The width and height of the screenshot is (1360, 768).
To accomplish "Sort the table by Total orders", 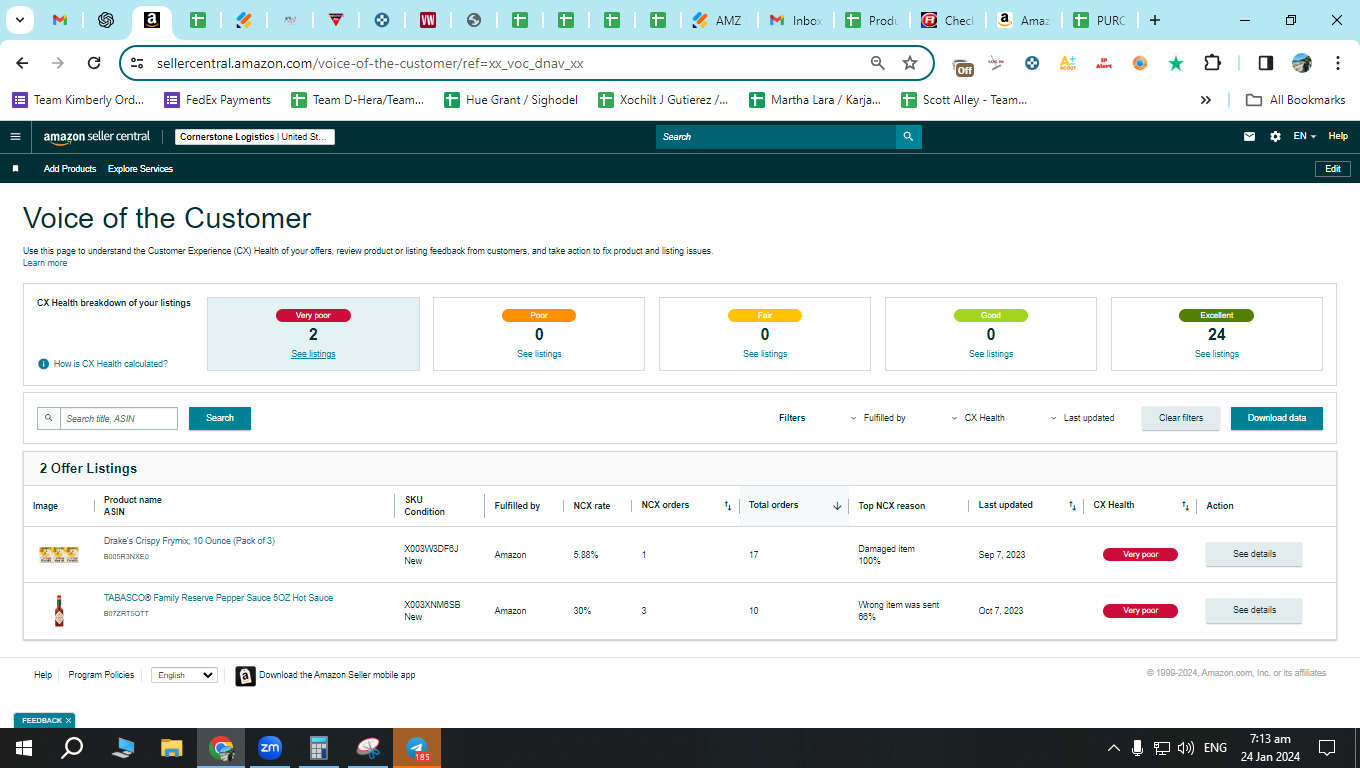I will click(x=837, y=506).
